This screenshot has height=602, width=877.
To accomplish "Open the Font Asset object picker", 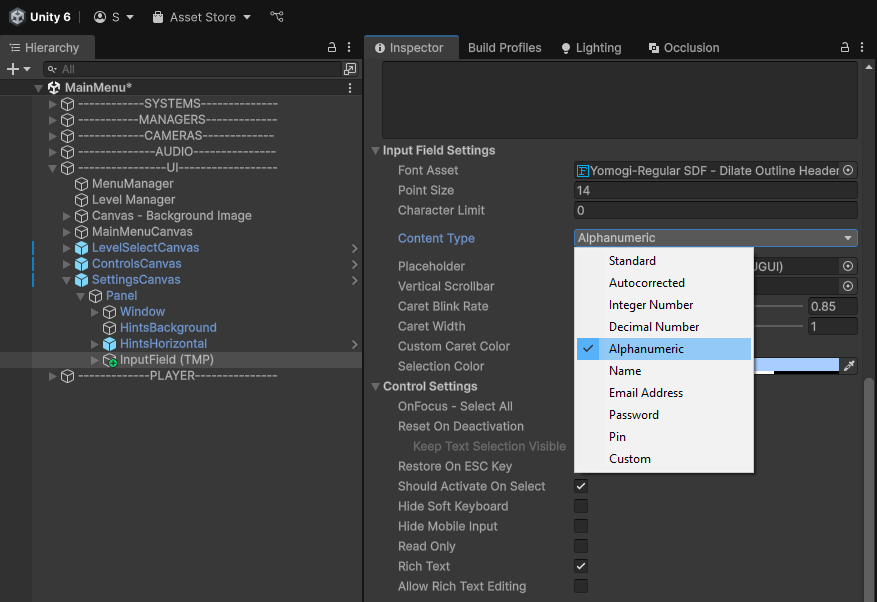I will click(848, 170).
